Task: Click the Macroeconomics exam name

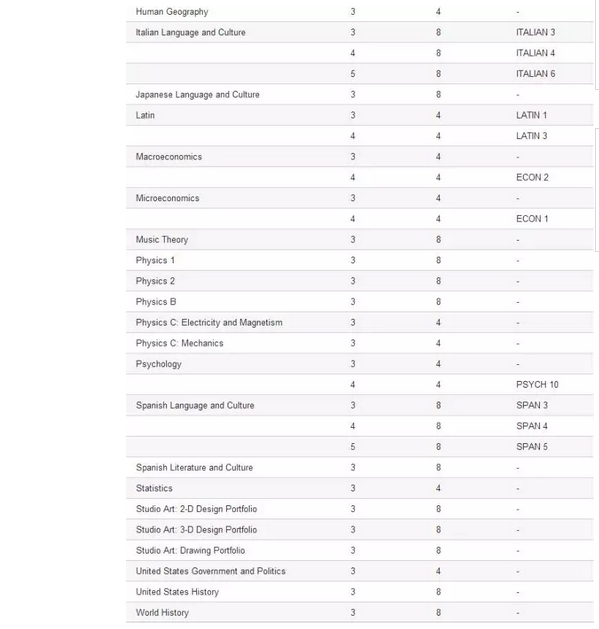Action: pyautogui.click(x=169, y=157)
